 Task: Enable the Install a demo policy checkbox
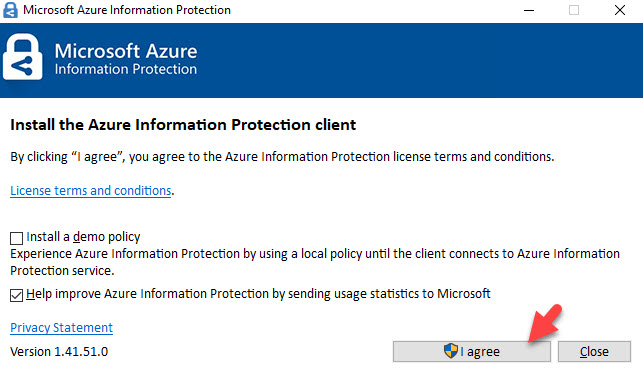tap(16, 238)
